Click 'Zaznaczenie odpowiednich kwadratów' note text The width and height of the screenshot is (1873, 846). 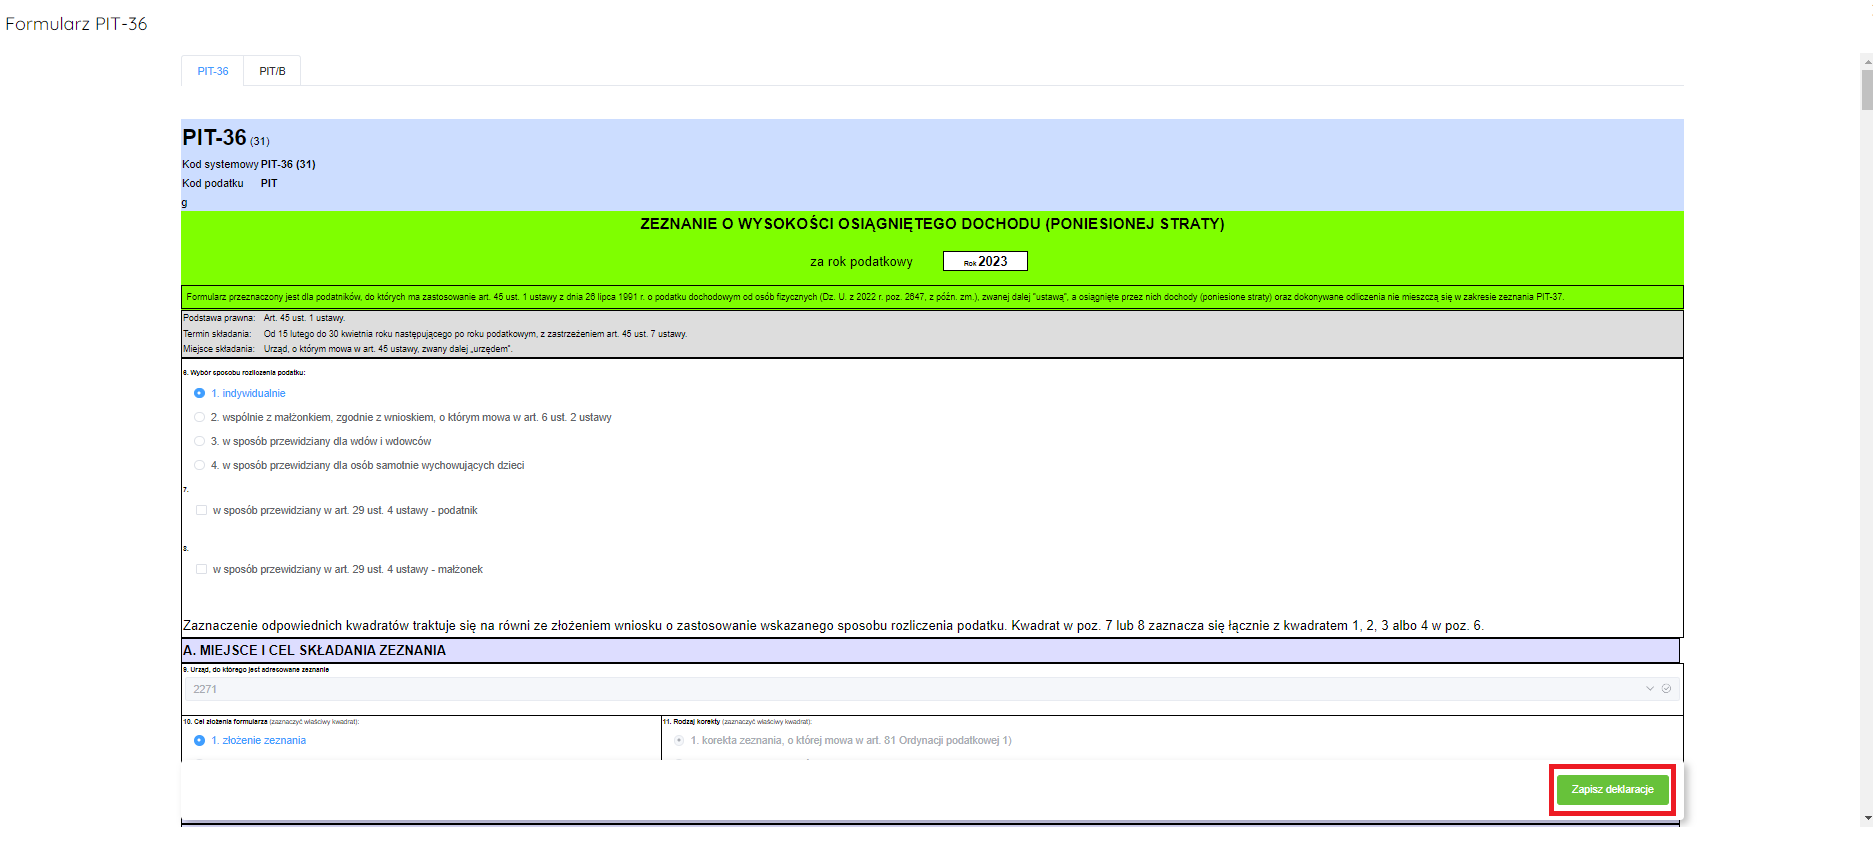point(833,626)
